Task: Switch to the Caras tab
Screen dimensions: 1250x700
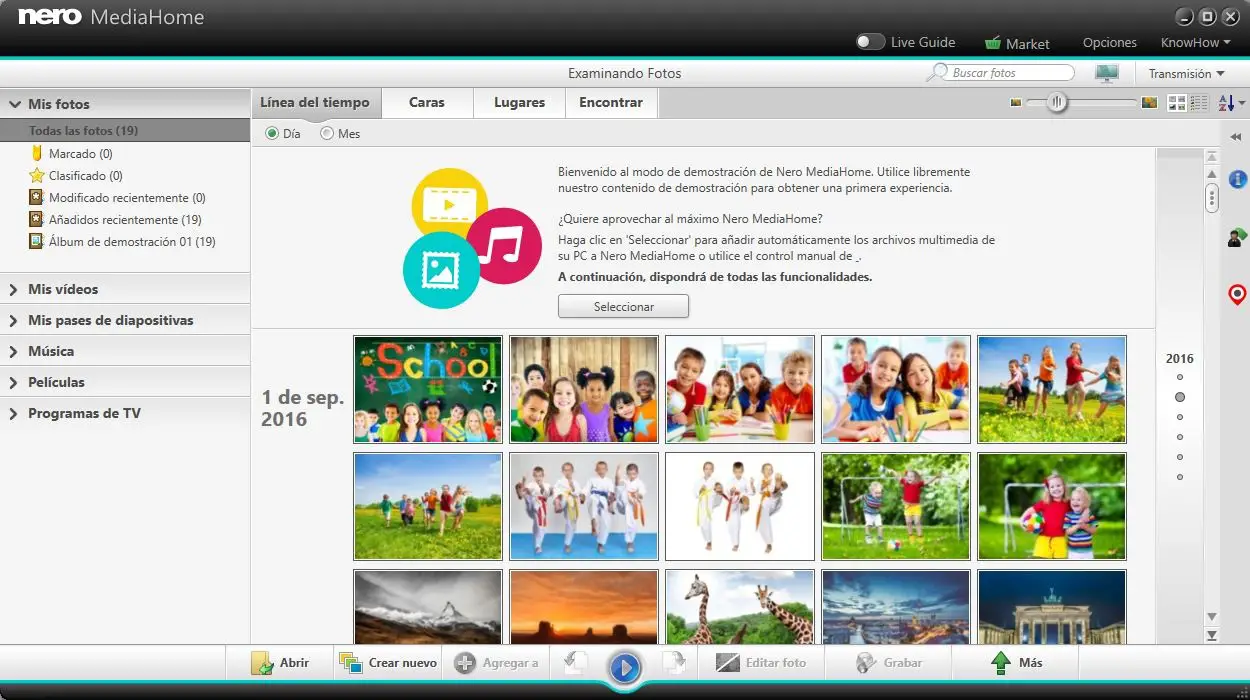Action: click(x=427, y=102)
